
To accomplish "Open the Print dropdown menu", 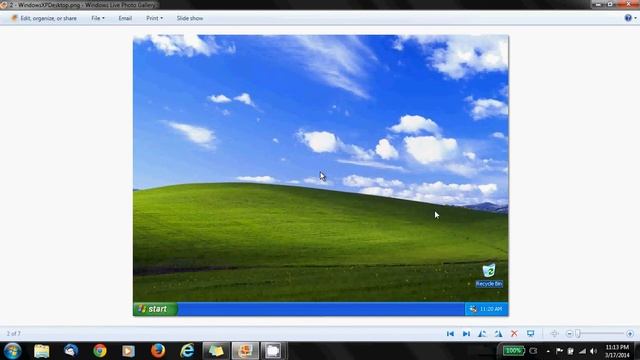I will tap(154, 18).
